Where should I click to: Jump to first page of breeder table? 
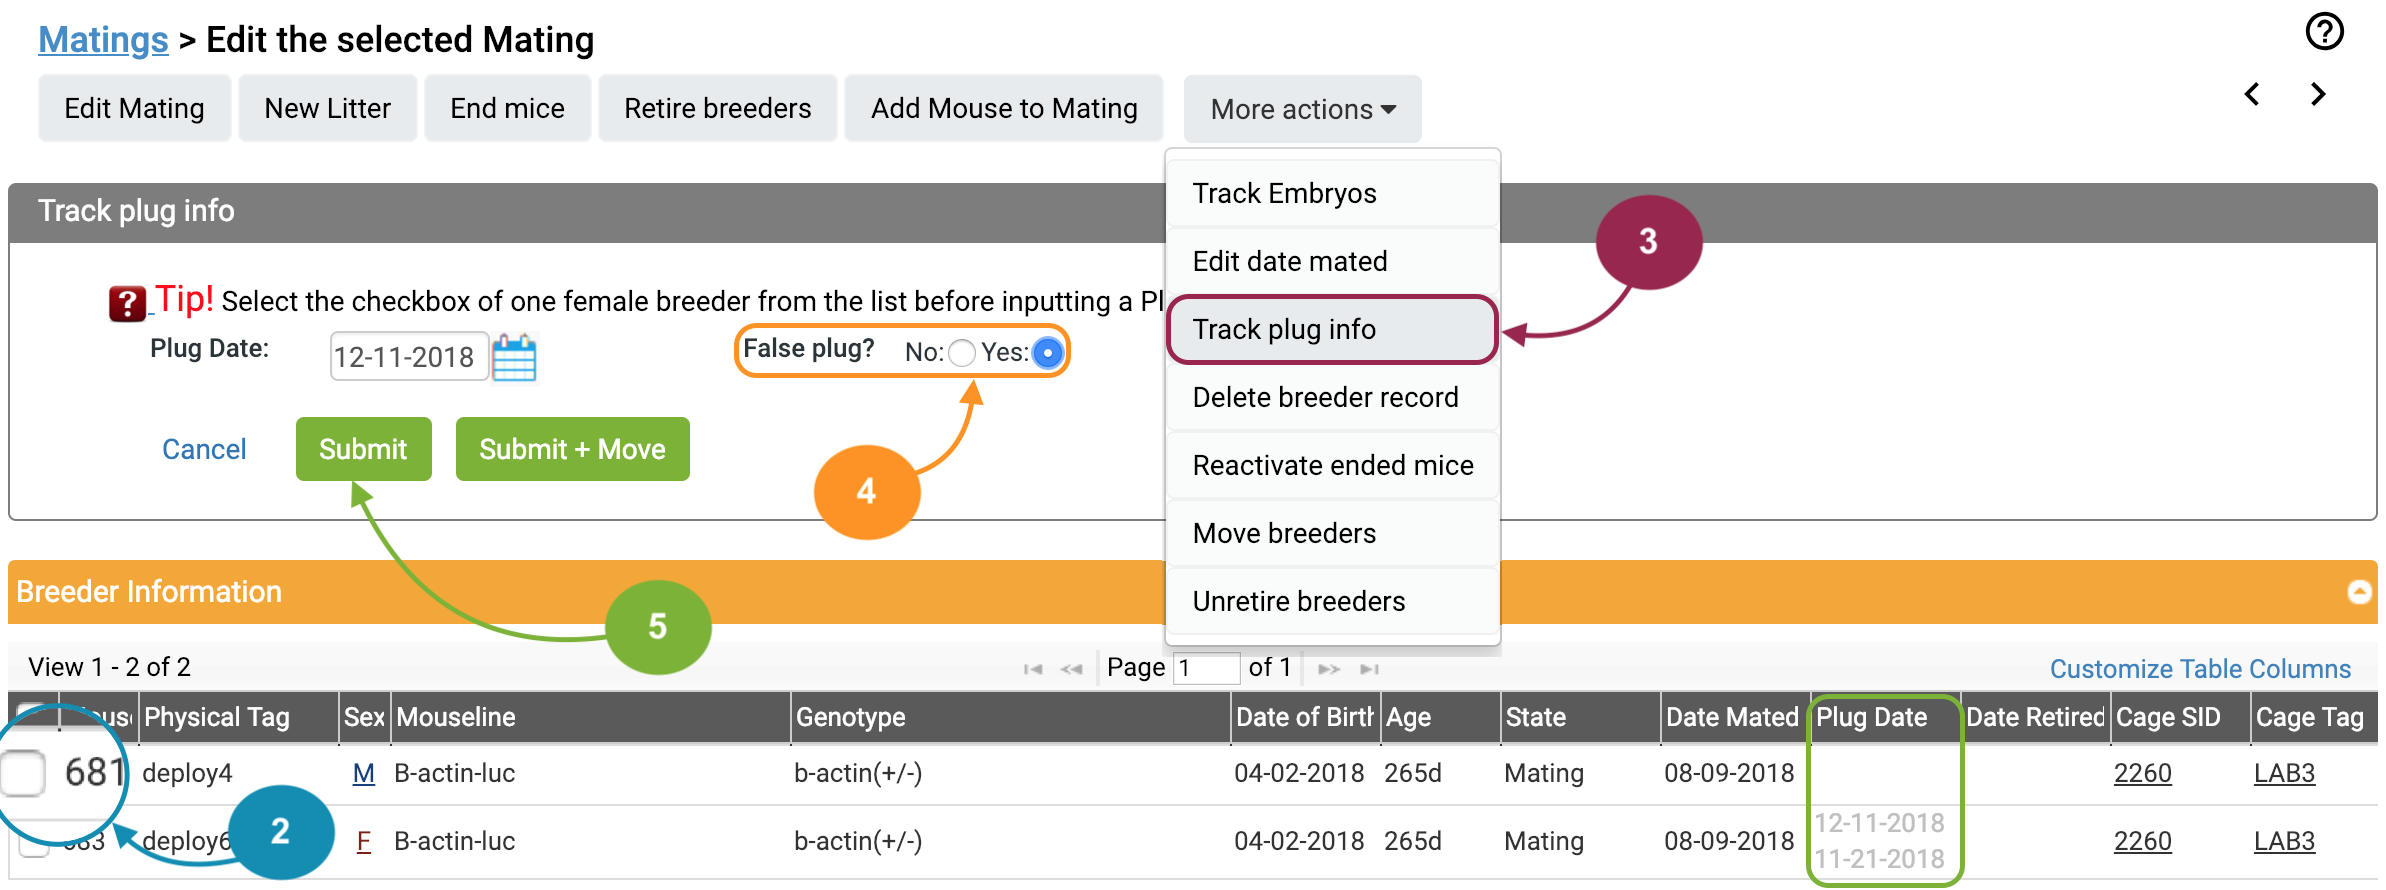tap(1033, 669)
